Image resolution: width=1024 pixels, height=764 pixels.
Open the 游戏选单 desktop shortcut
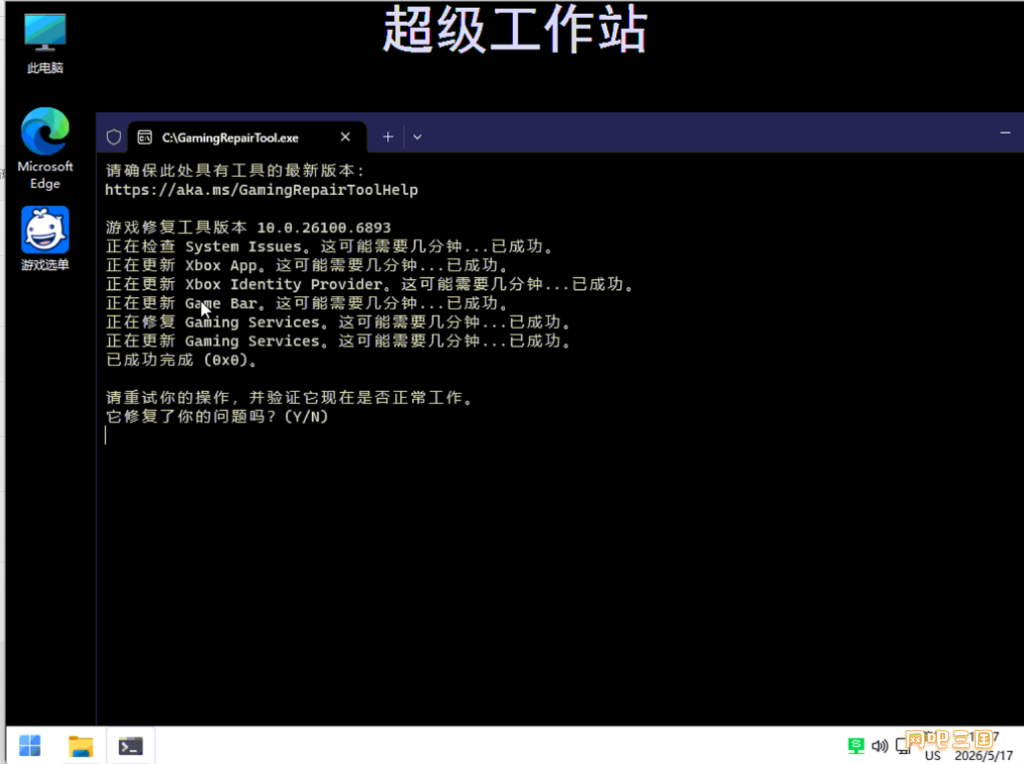click(45, 238)
